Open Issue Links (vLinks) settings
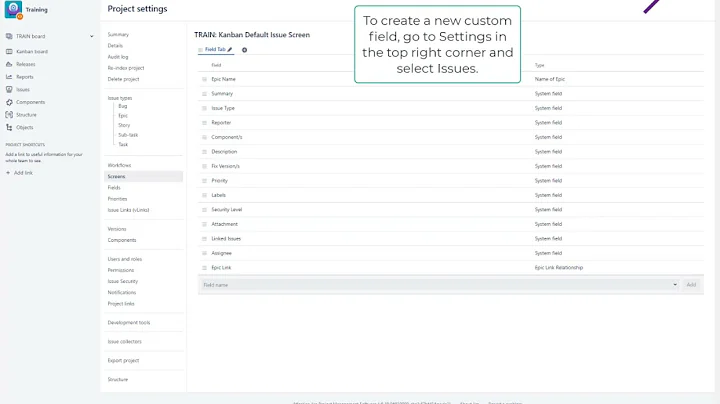This screenshot has height=404, width=720. pos(129,210)
